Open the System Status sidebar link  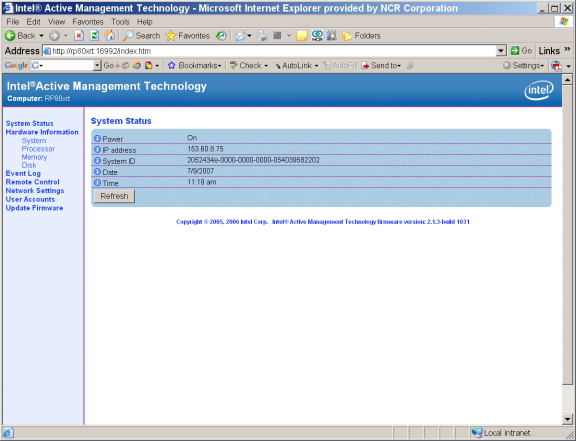coord(29,123)
